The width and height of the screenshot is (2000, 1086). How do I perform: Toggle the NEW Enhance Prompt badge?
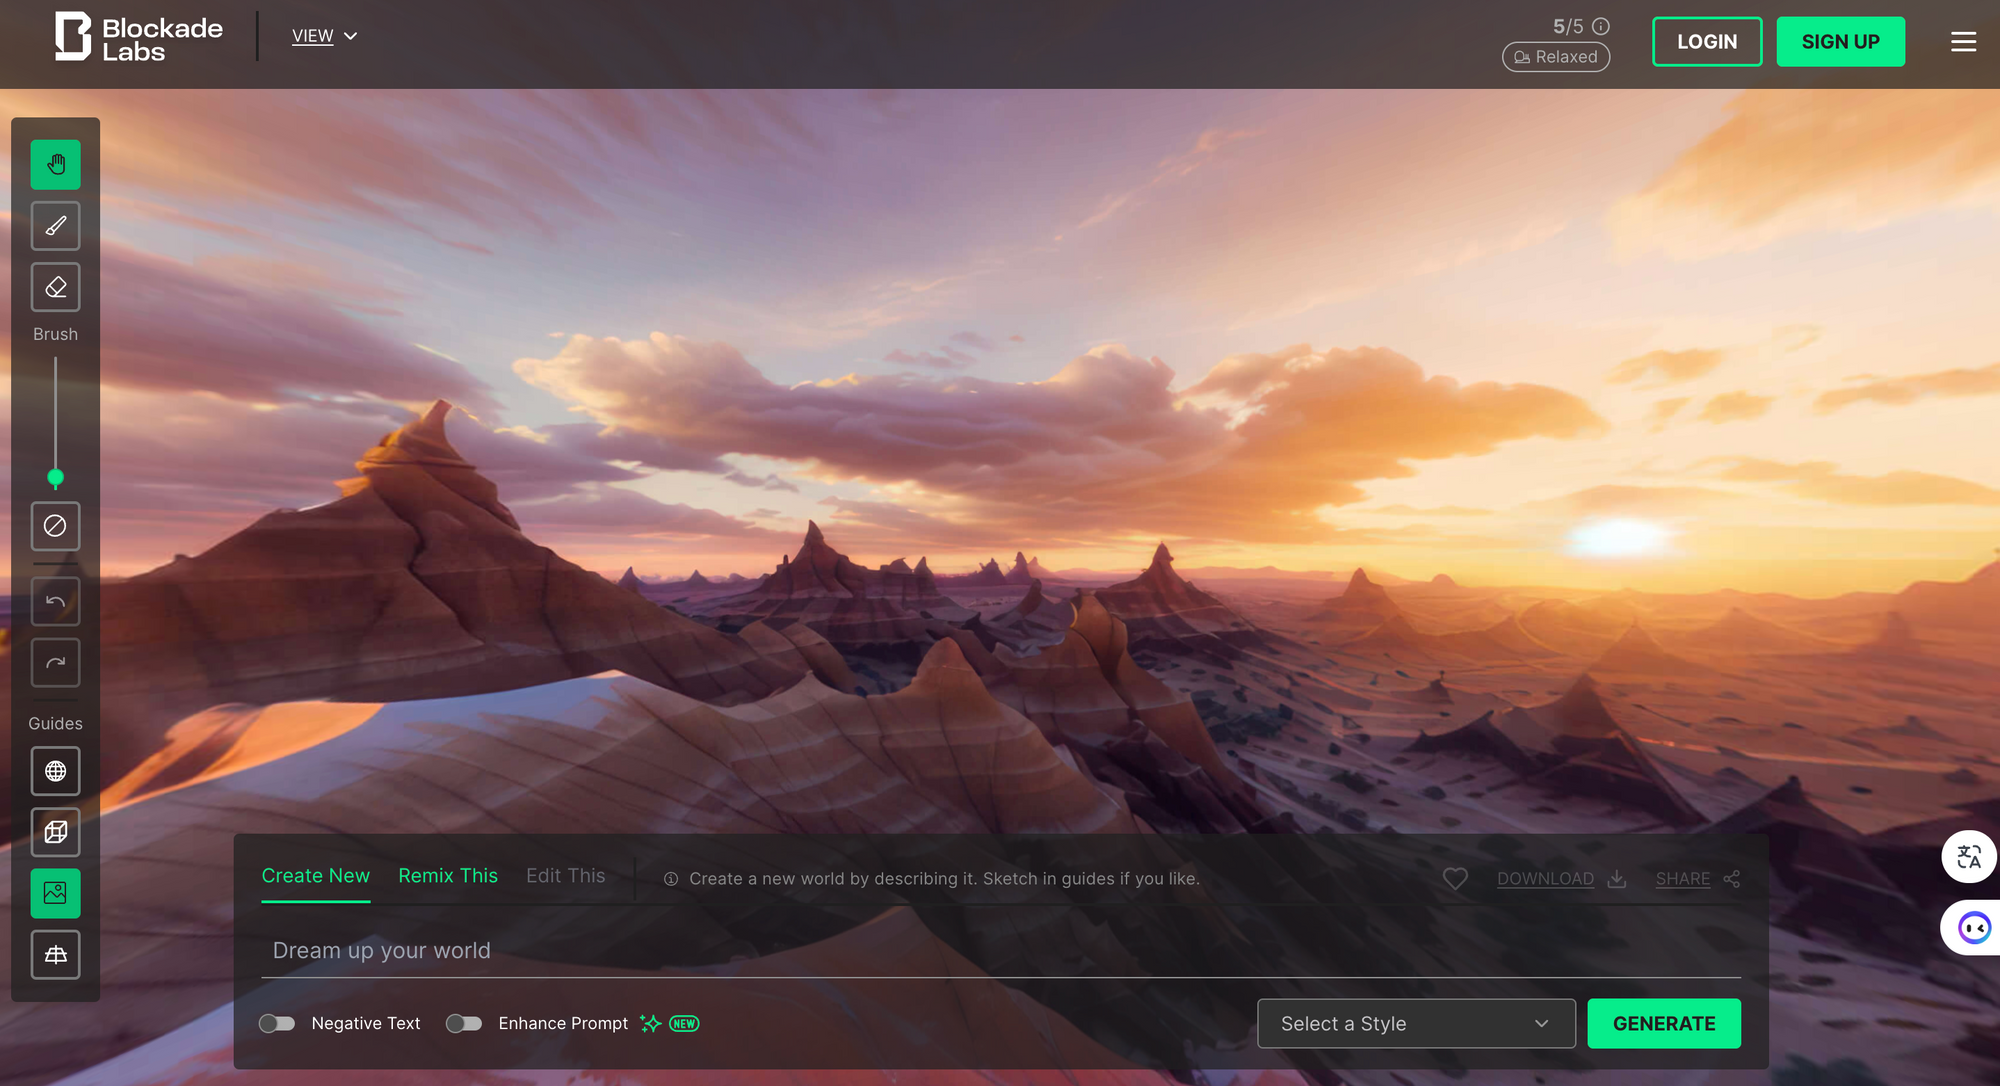click(464, 1023)
